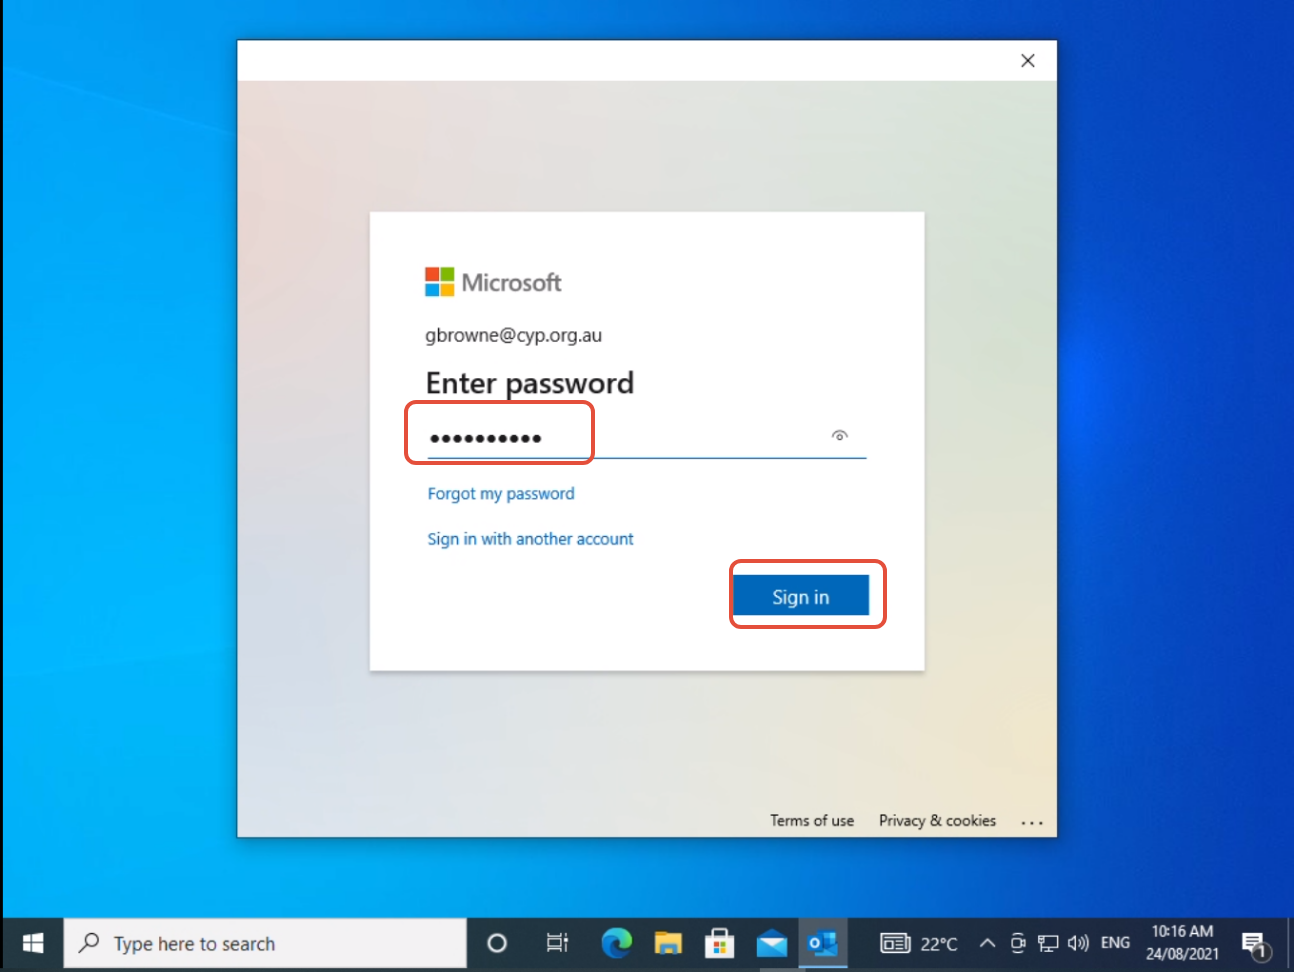Reveal password with the eye icon
The width and height of the screenshot is (1294, 972).
(840, 436)
